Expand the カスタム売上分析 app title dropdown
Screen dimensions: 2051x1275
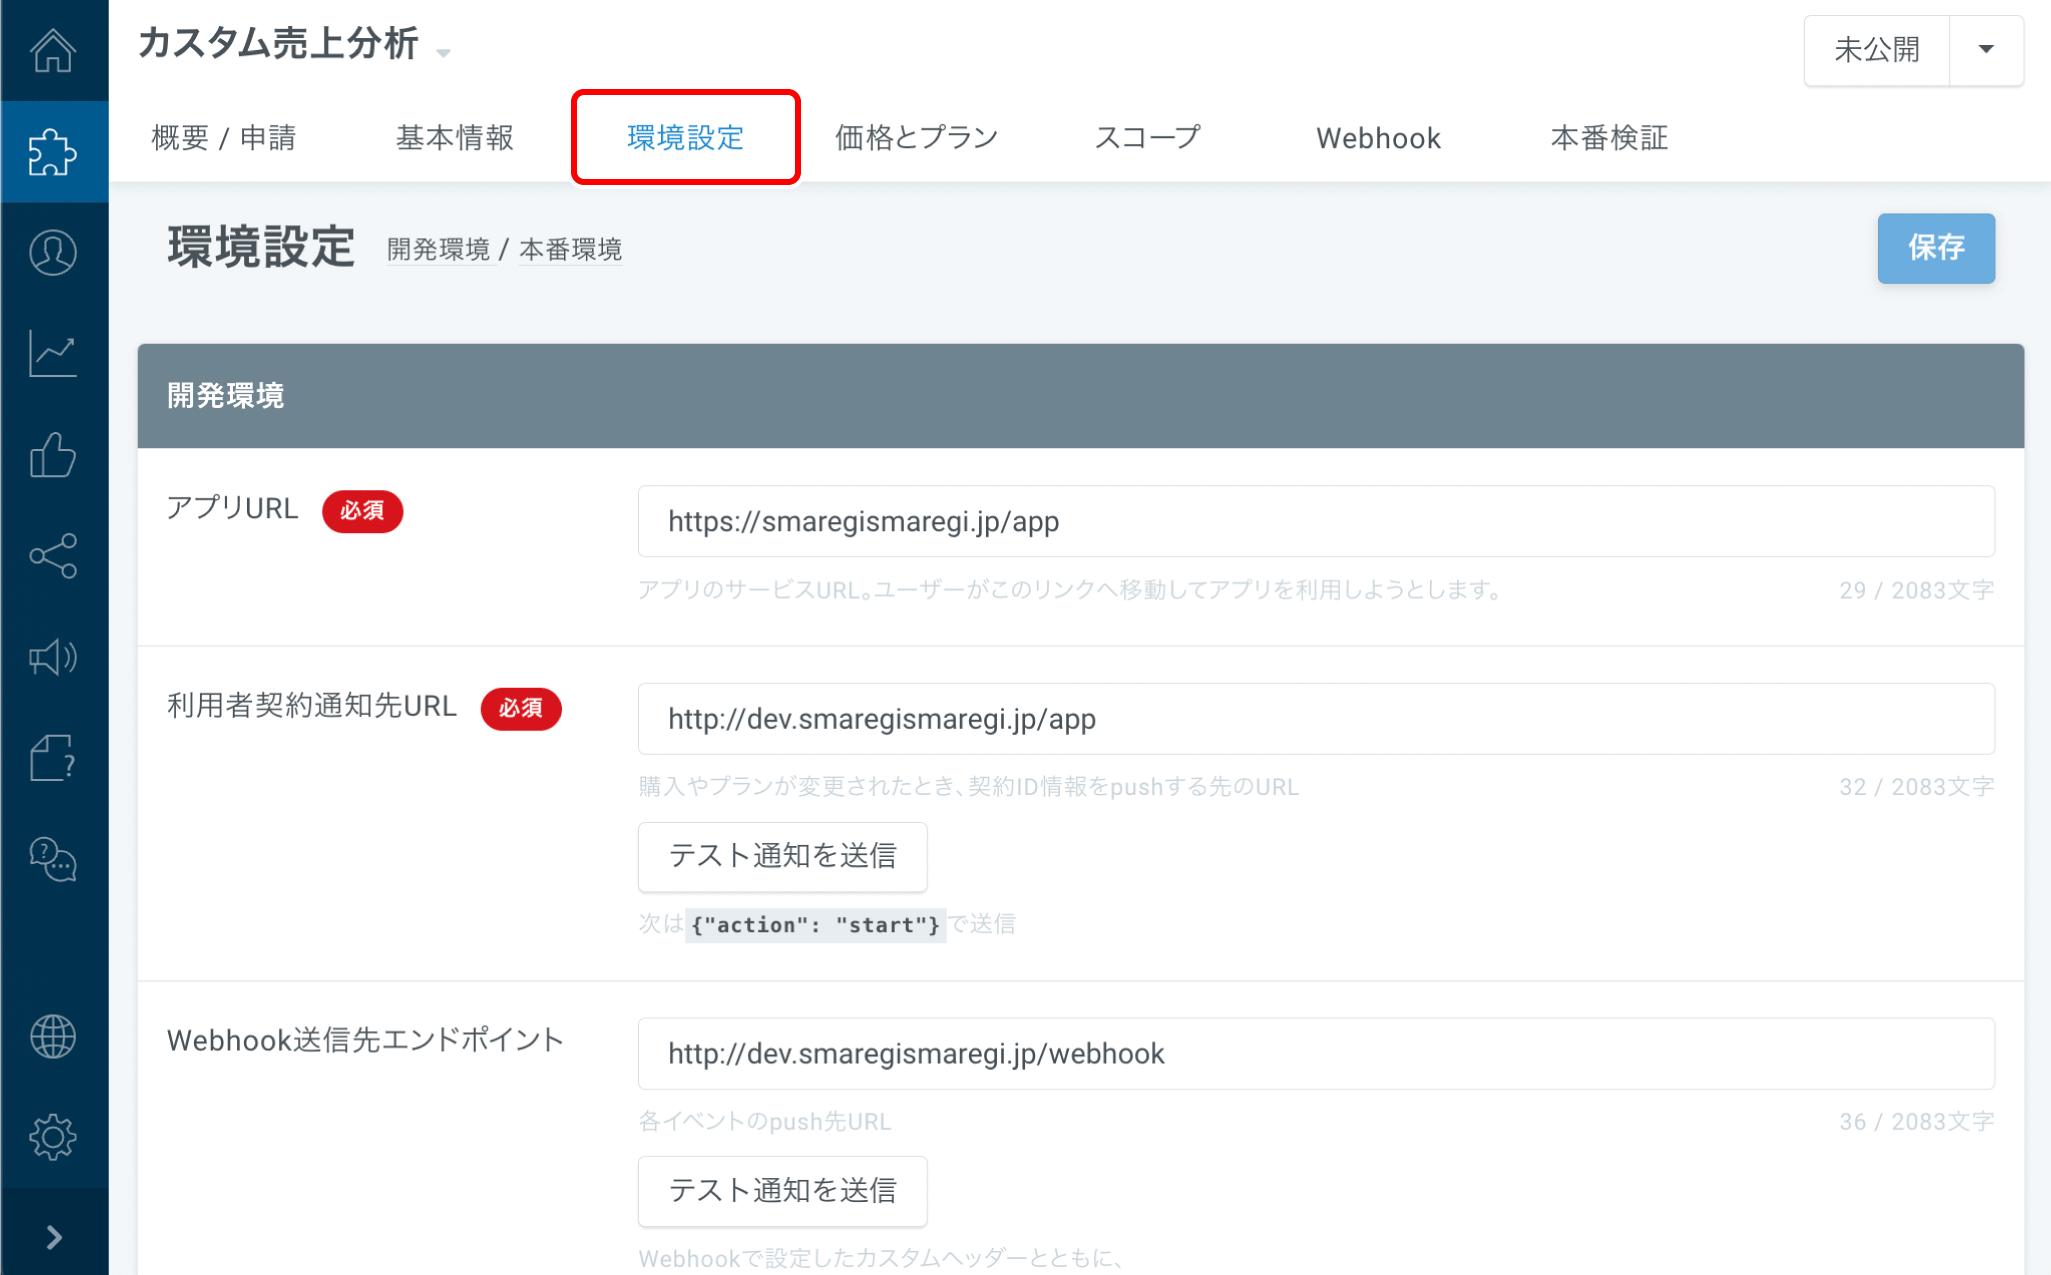[443, 52]
